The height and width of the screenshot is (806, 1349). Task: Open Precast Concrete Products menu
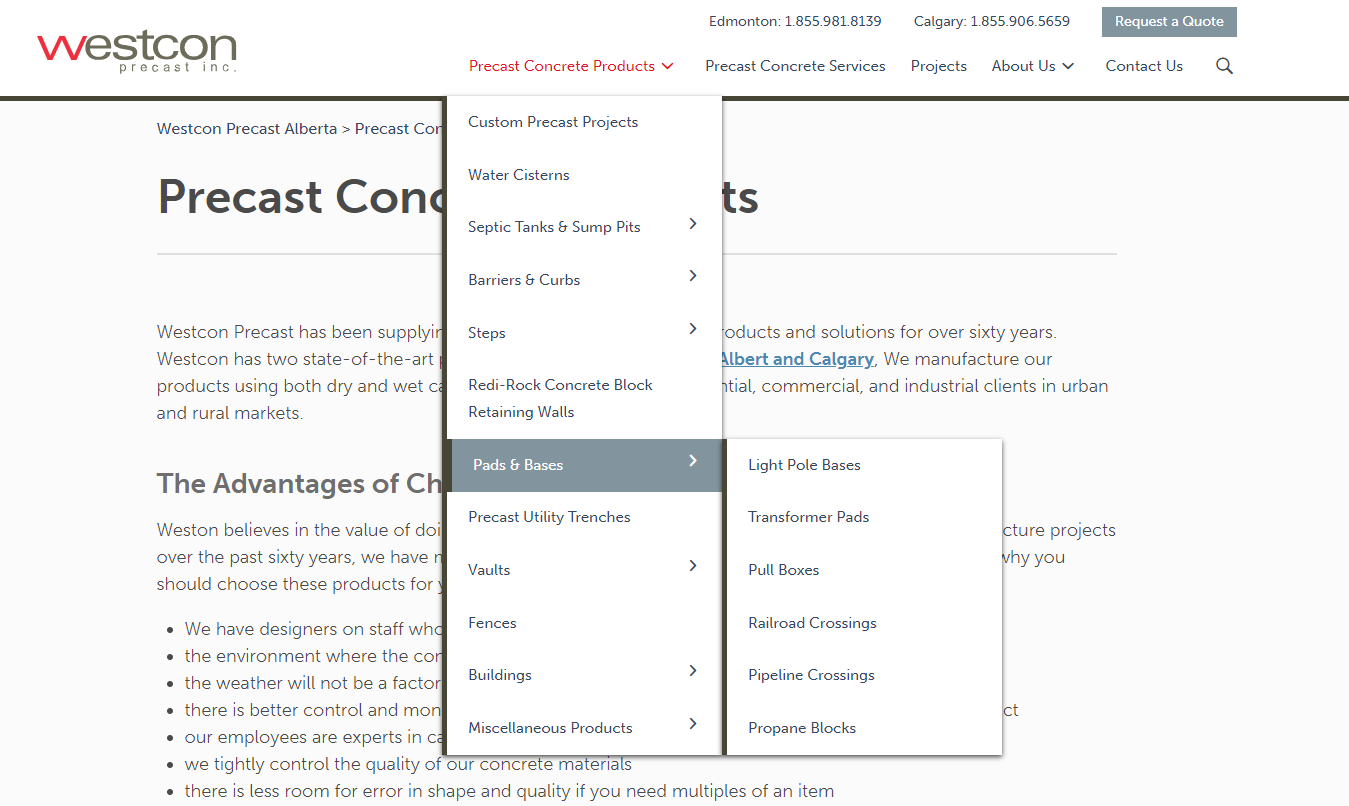[562, 66]
